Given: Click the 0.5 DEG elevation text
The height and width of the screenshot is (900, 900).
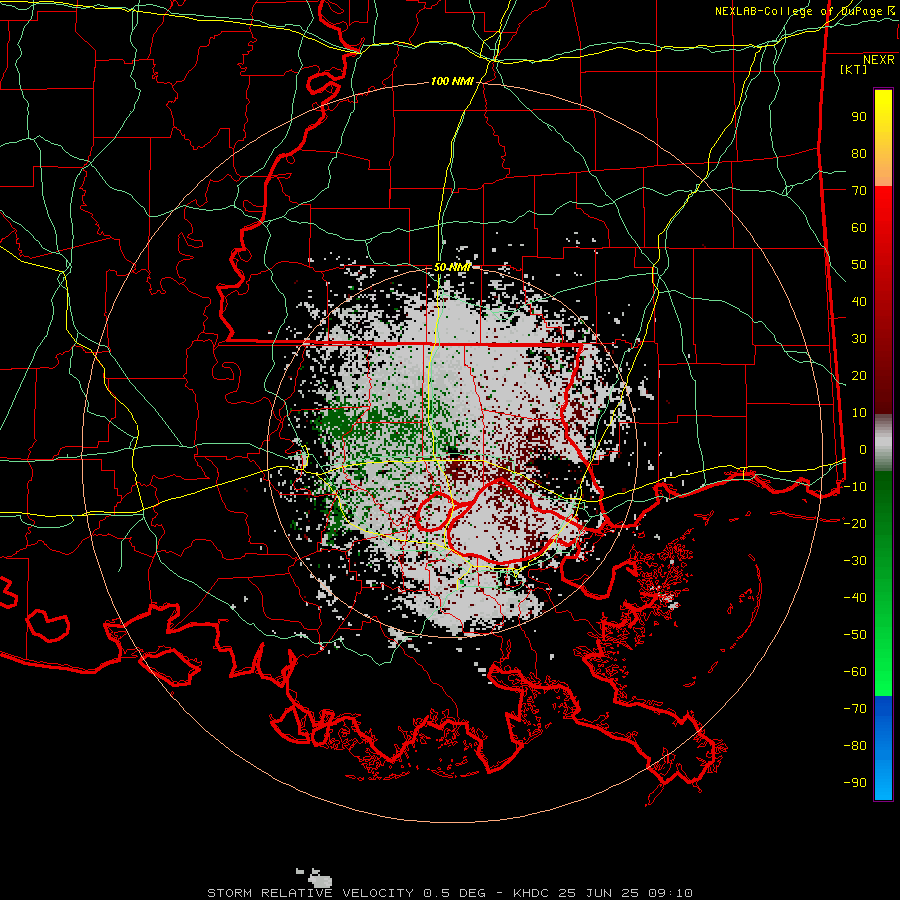Looking at the screenshot, I should pos(455,893).
